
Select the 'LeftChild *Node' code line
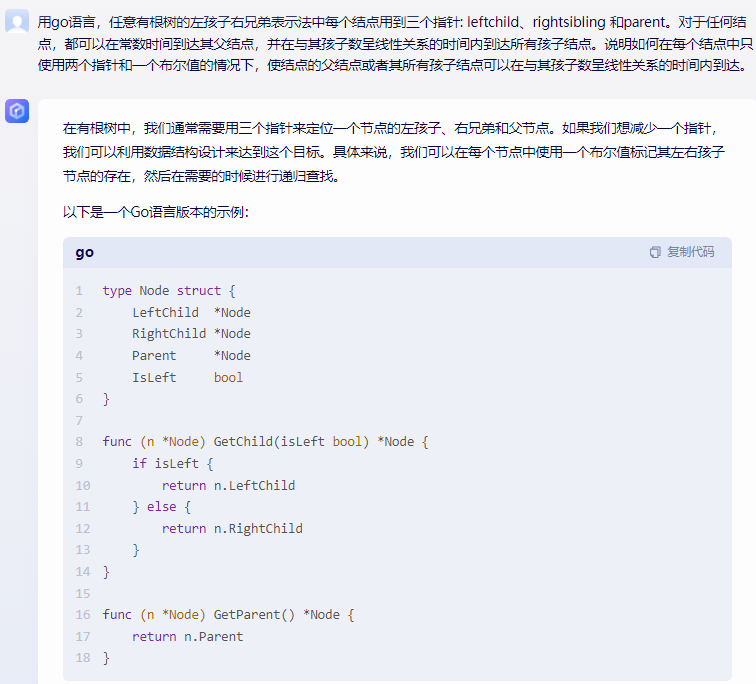191,312
